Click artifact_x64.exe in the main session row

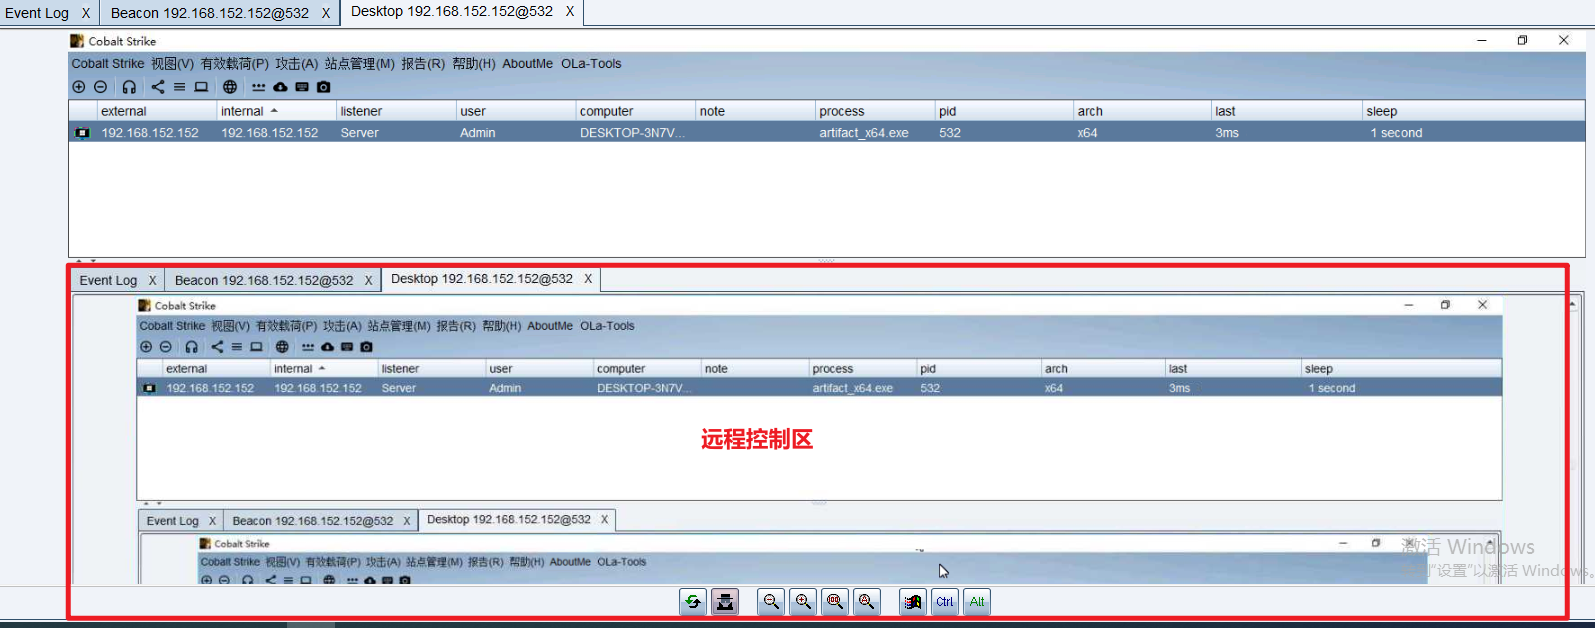(x=864, y=133)
